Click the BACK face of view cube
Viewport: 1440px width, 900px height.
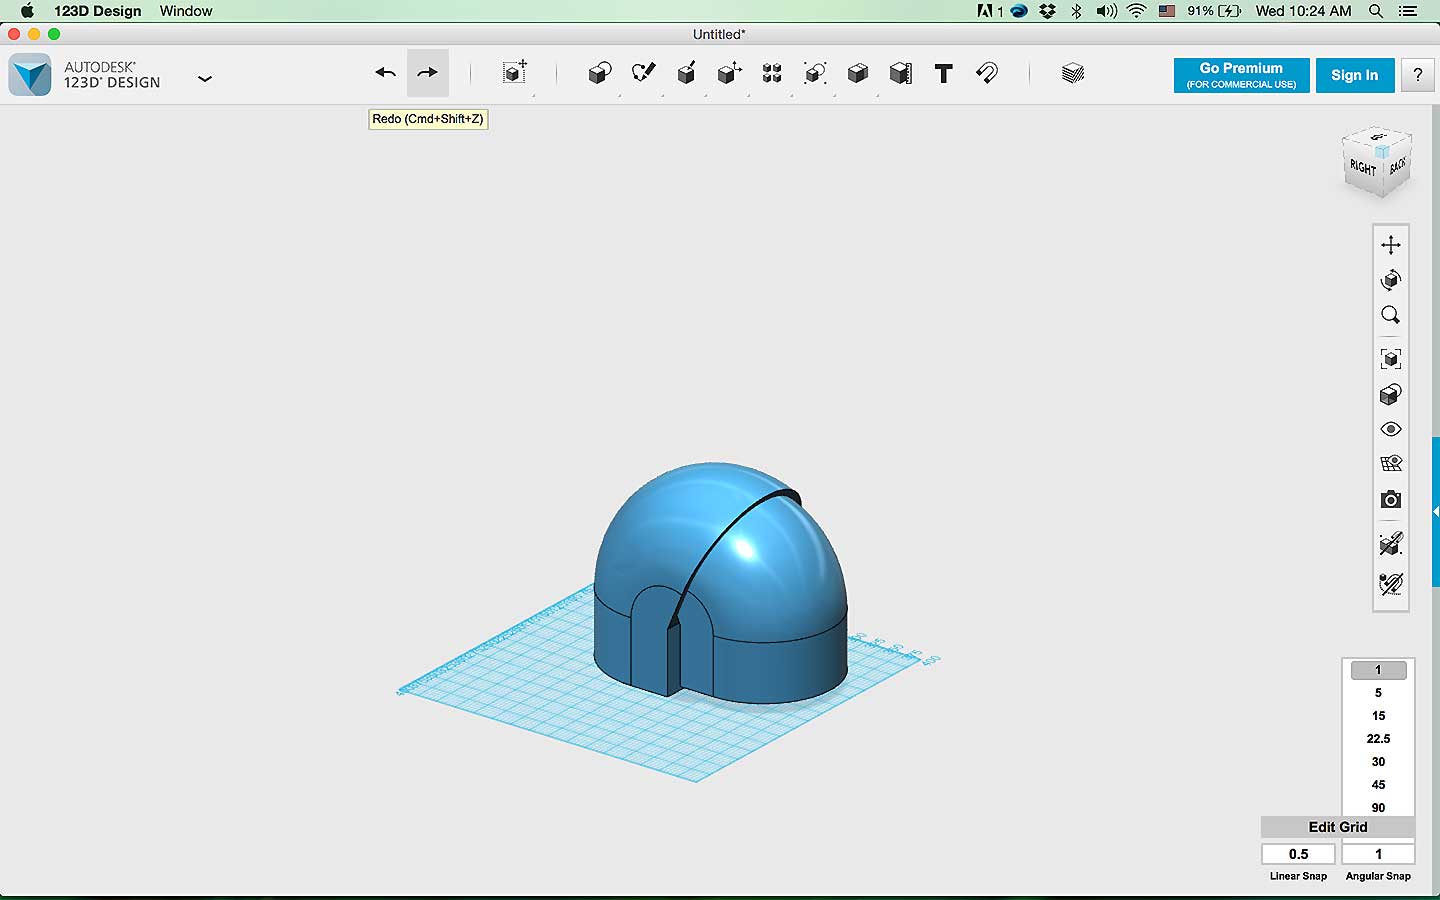(x=1397, y=165)
